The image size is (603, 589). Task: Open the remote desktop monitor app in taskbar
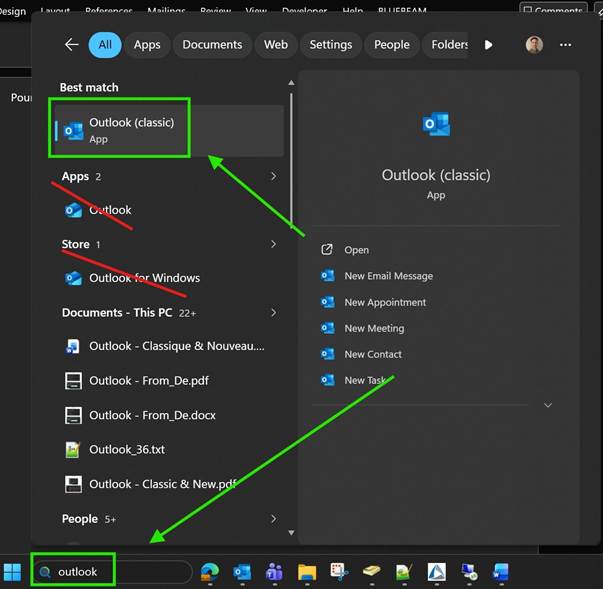[x=469, y=572]
